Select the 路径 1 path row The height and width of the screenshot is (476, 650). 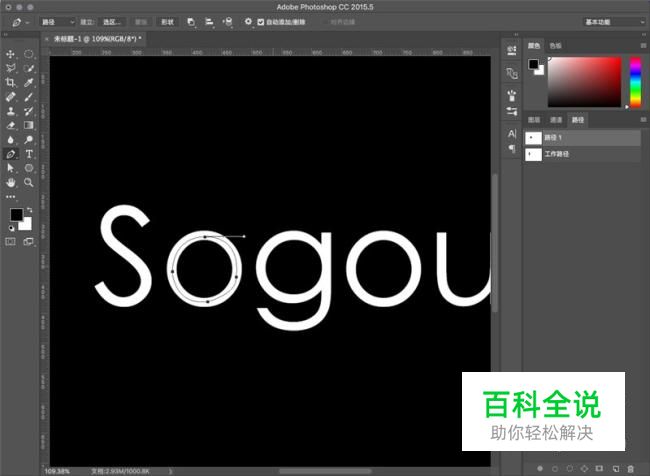(583, 138)
